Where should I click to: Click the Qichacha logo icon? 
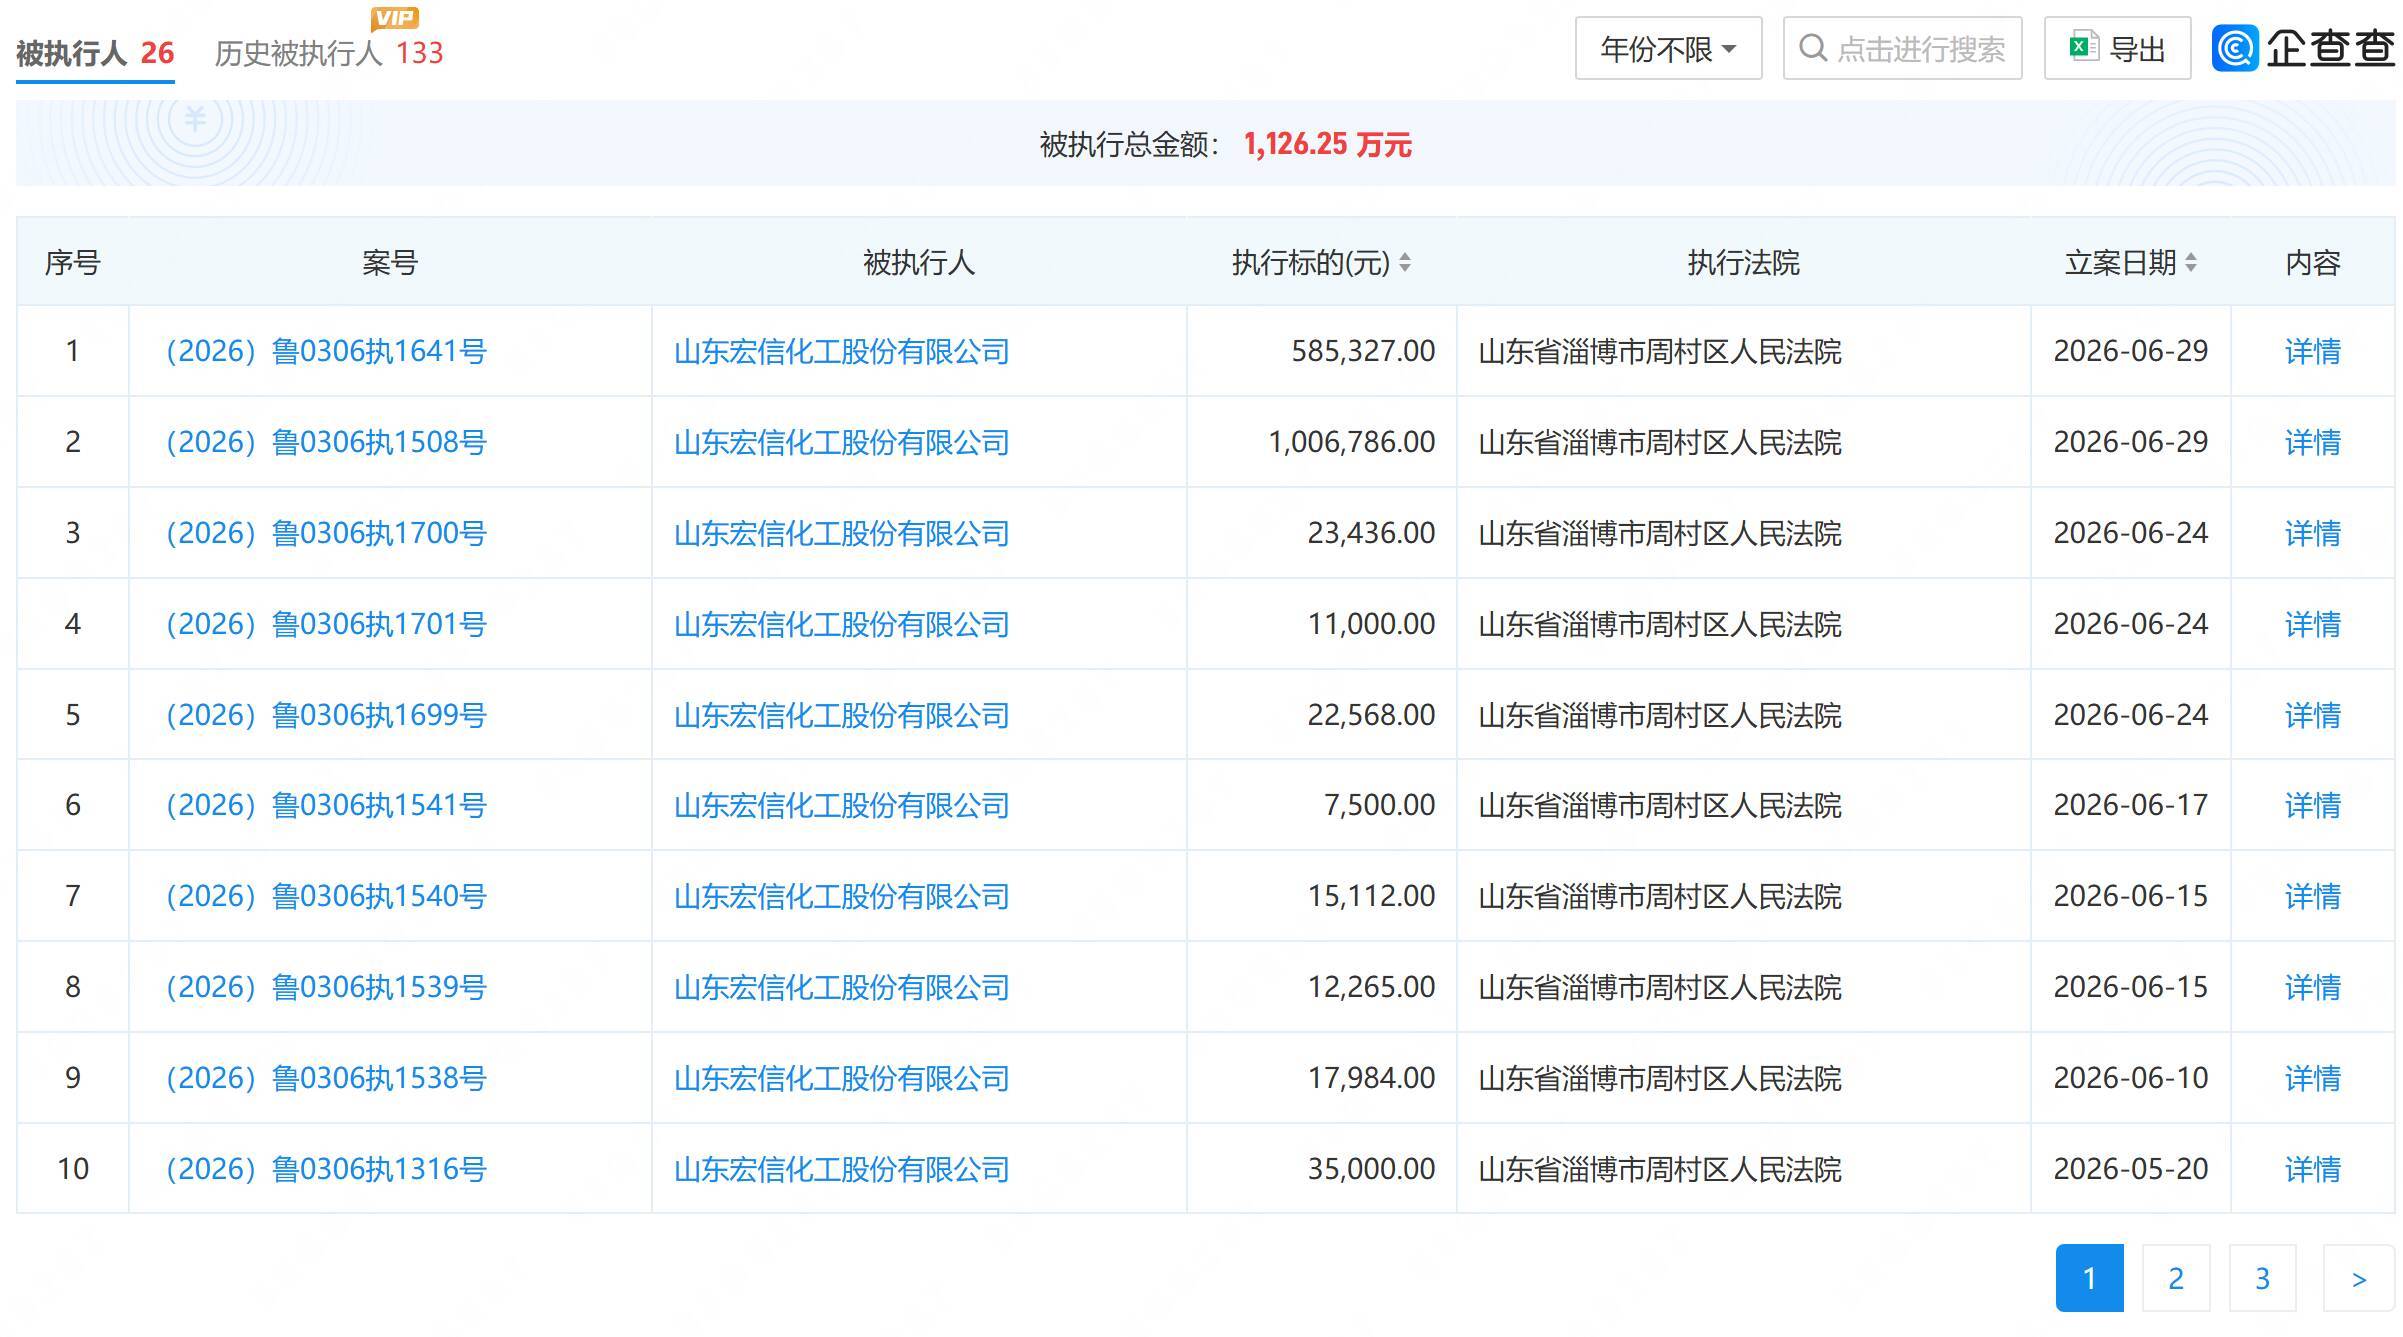2235,48
